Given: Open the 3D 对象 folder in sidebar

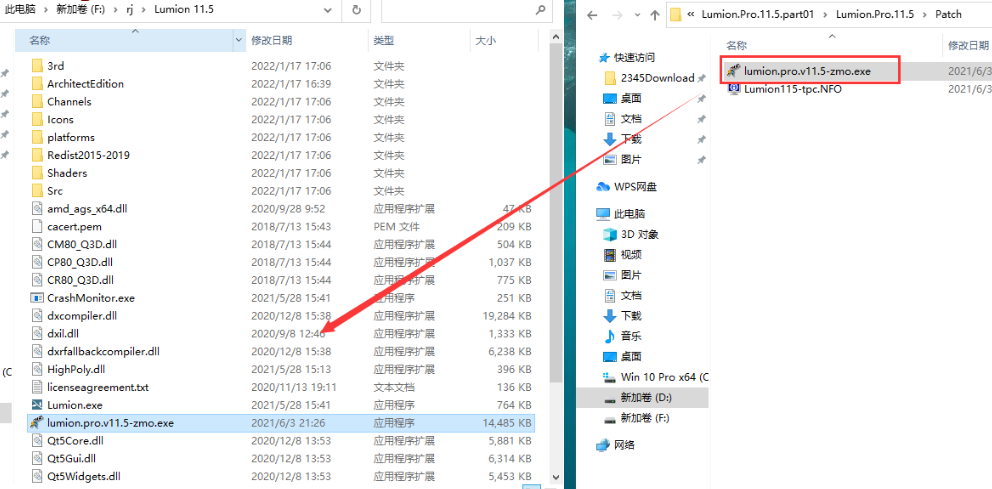Looking at the screenshot, I should (639, 234).
